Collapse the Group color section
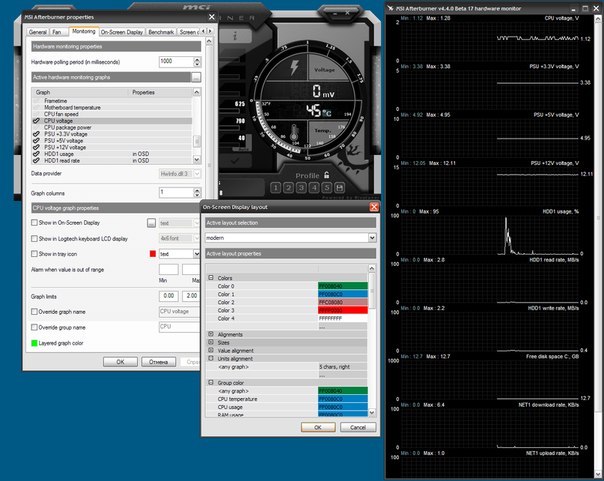The height and width of the screenshot is (481, 604). click(211, 382)
